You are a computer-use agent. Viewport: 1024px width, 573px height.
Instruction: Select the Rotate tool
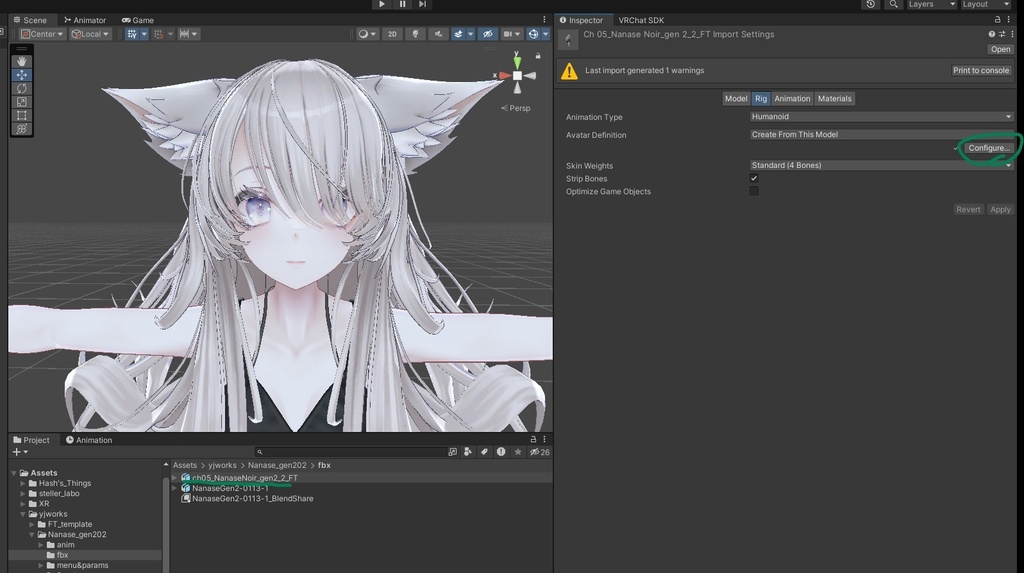click(x=22, y=88)
